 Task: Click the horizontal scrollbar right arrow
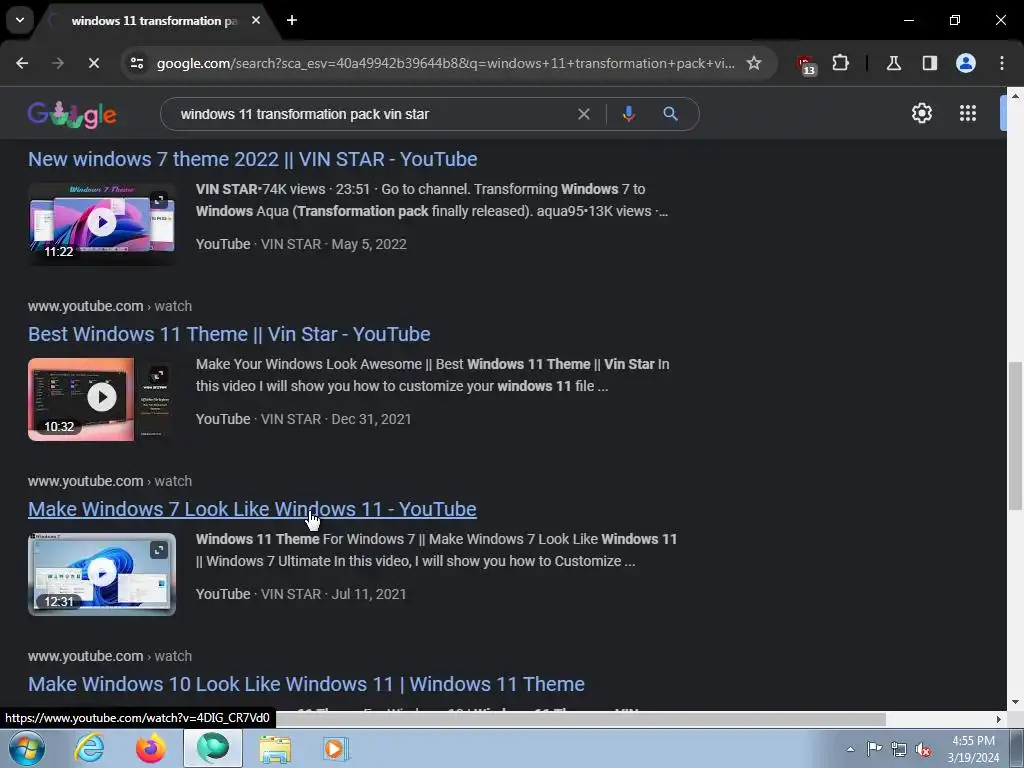click(x=999, y=719)
